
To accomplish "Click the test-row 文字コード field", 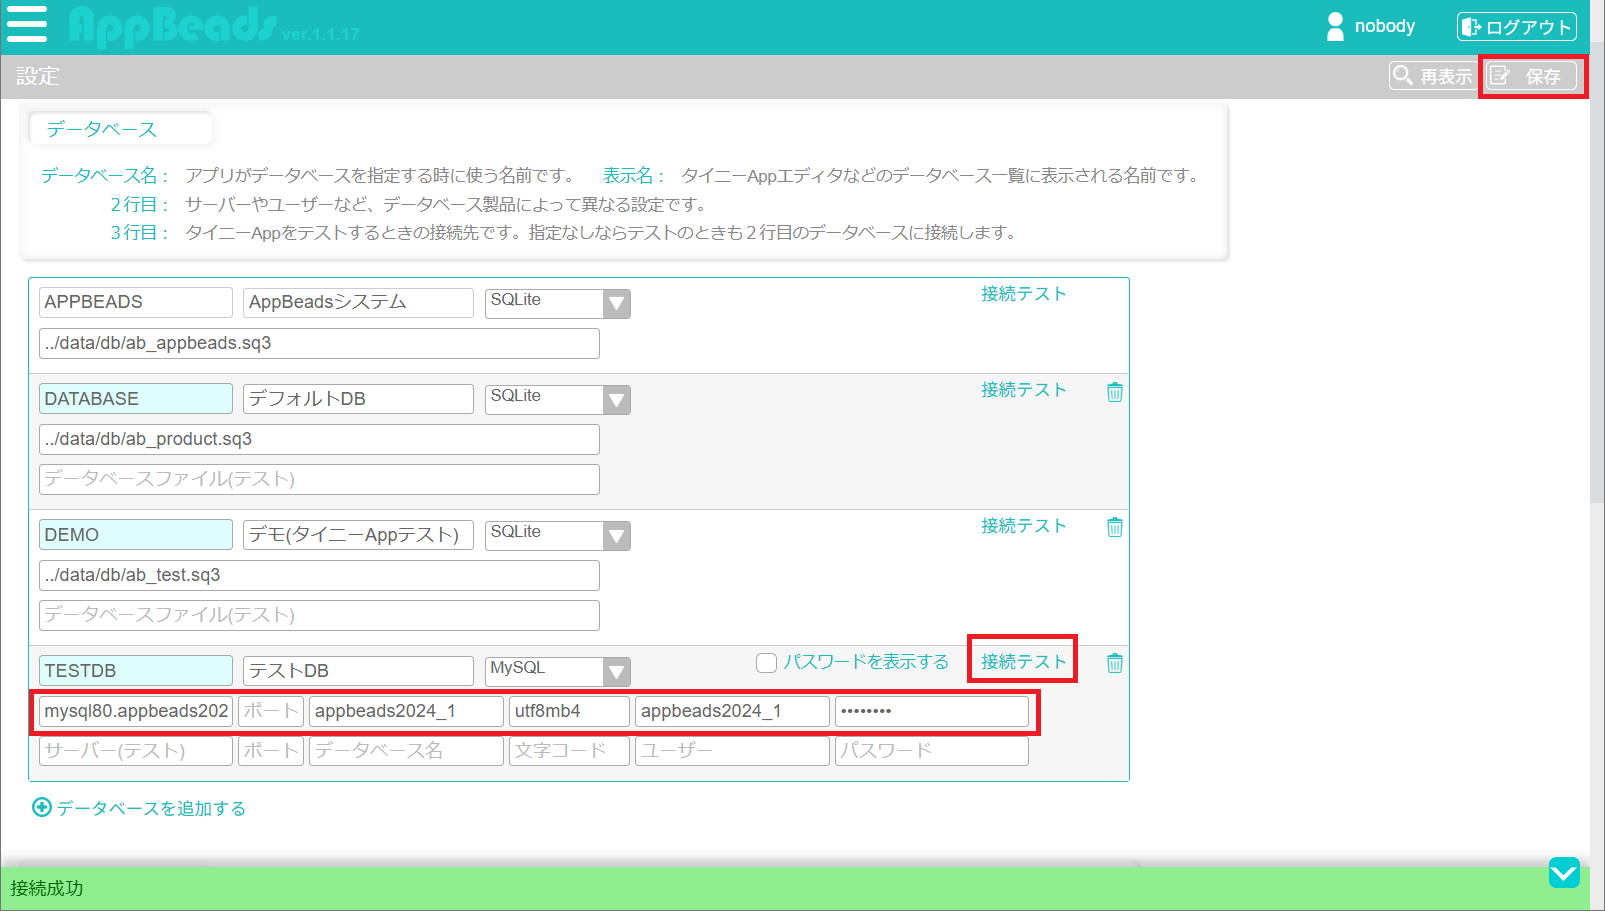I will tap(569, 751).
